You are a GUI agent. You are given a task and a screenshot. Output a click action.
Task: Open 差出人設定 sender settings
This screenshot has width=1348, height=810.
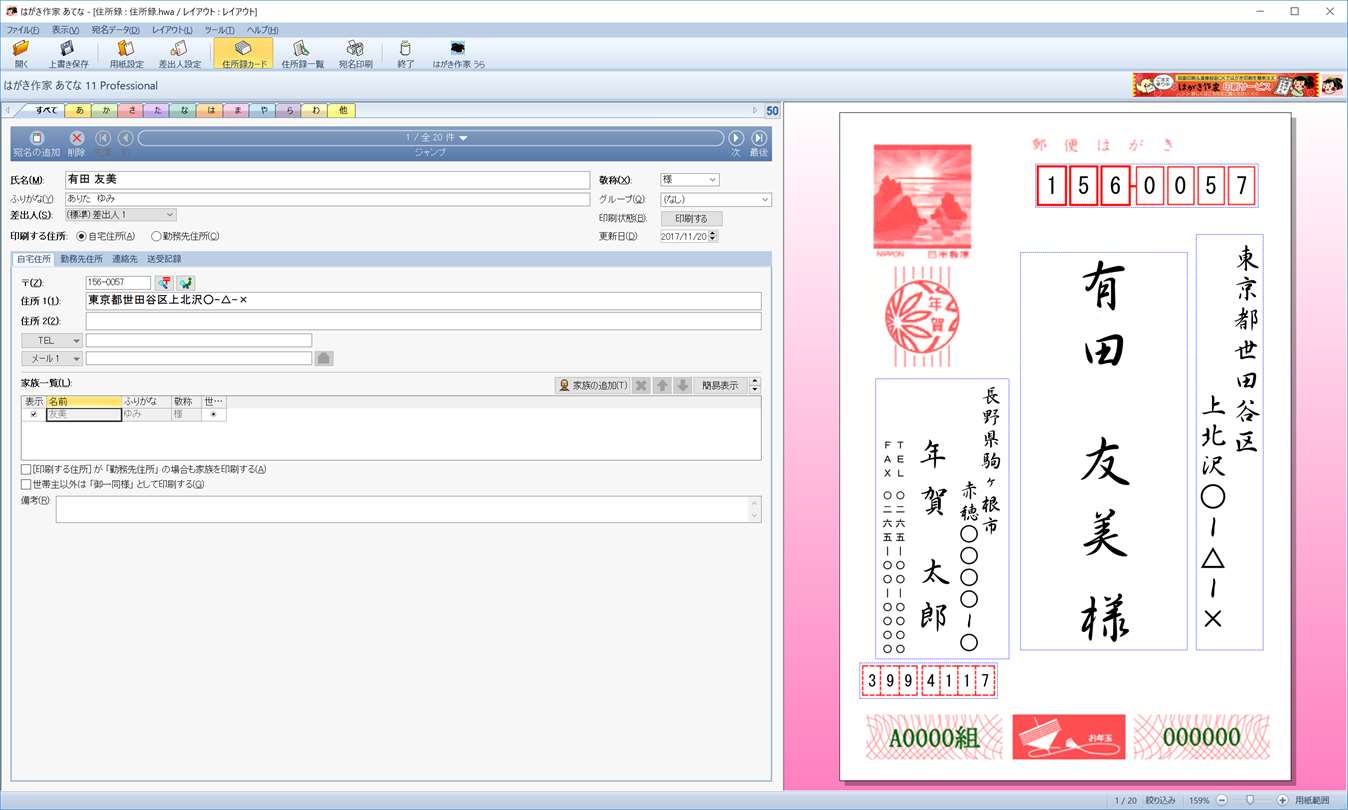pos(179,53)
